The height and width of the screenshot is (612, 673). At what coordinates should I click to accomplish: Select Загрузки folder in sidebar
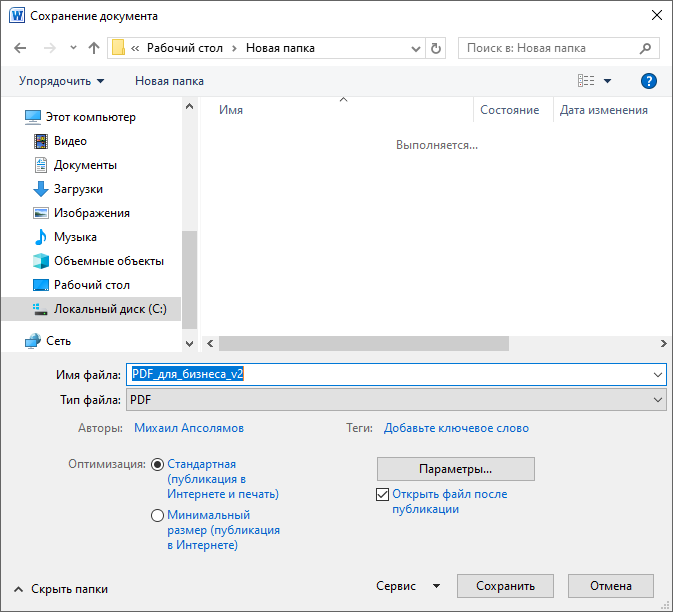pyautogui.click(x=78, y=189)
